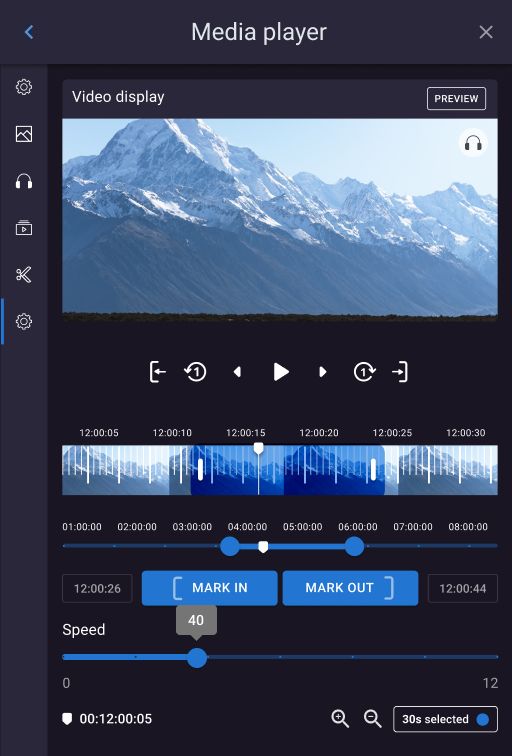Click the Speed slider handle at 40
The height and width of the screenshot is (756, 512).
pos(197,658)
